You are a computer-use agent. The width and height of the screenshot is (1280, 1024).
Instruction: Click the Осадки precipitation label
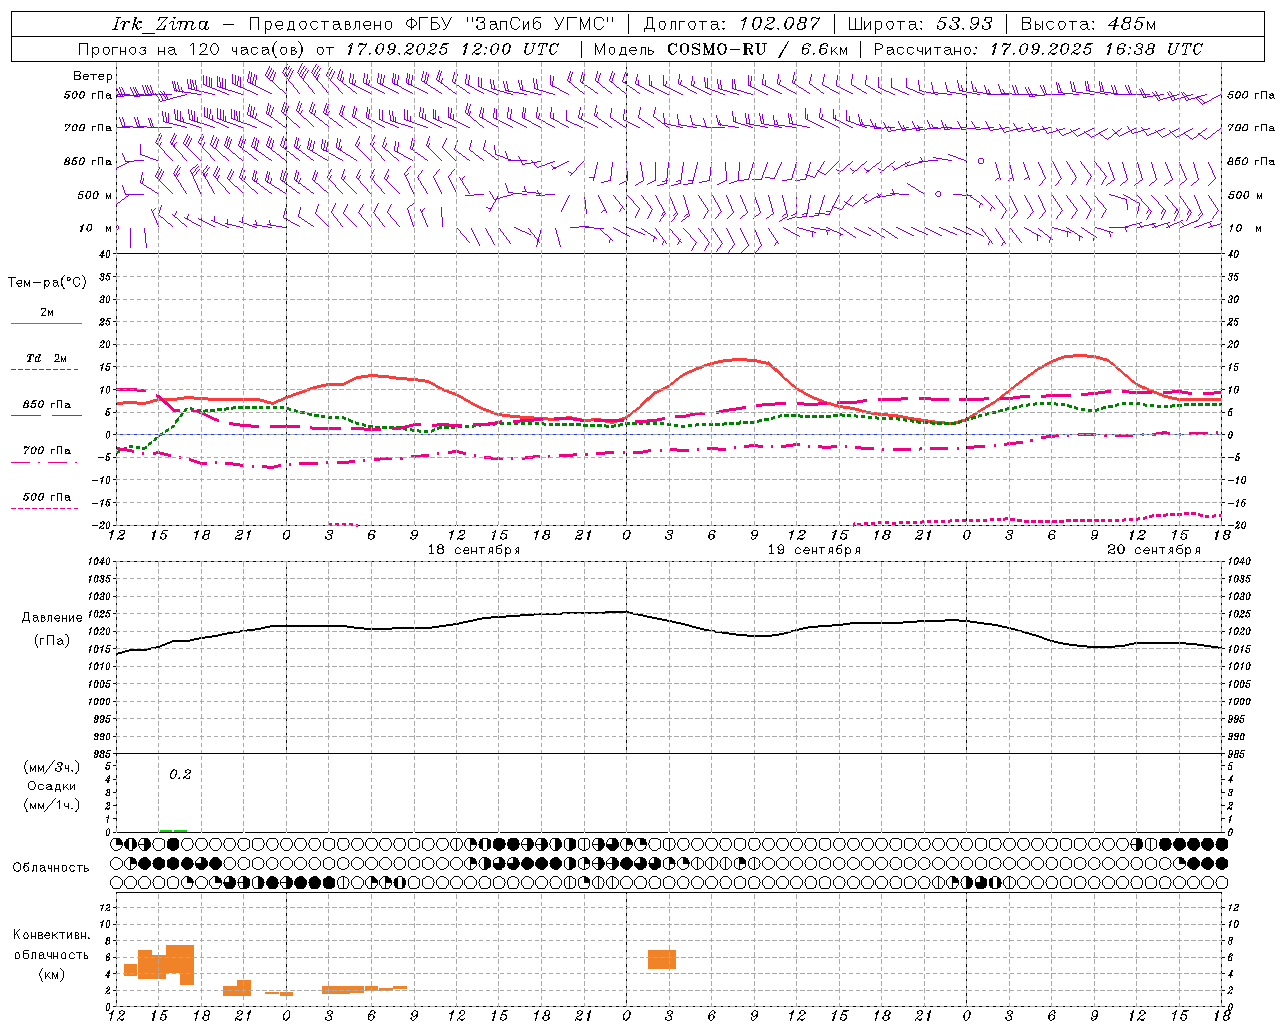click(x=52, y=786)
